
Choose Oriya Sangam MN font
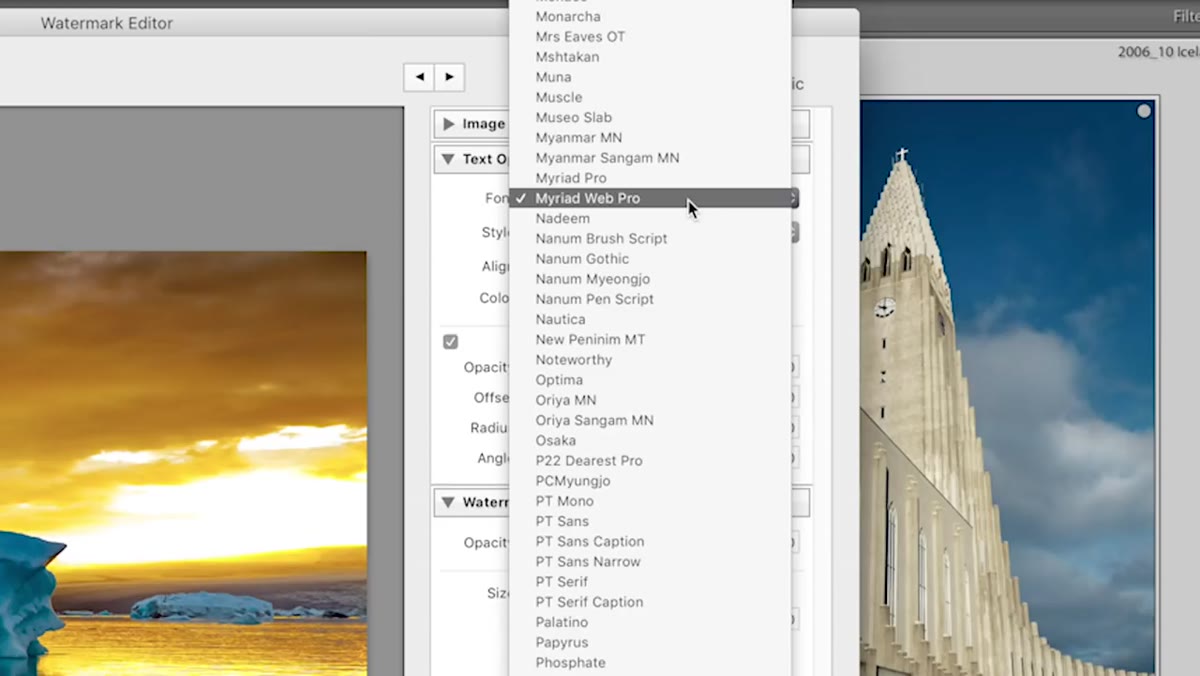pyautogui.click(x=650, y=420)
